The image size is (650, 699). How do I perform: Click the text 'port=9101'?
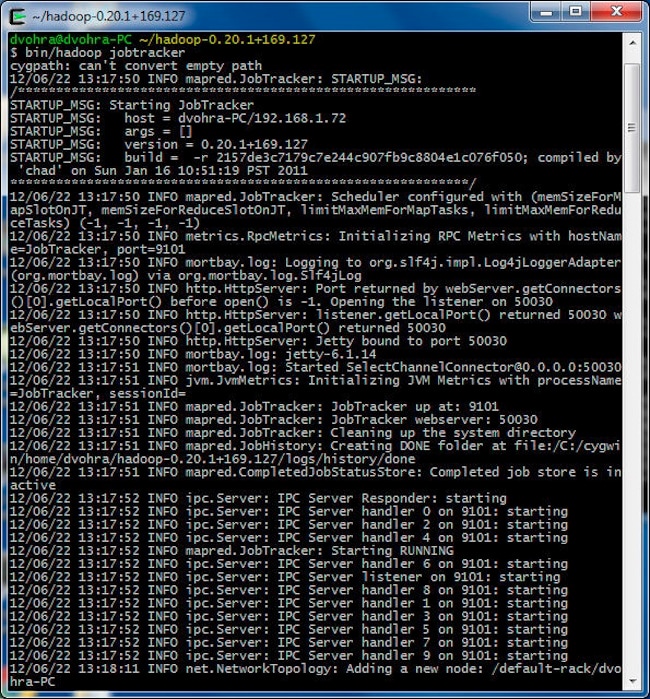click(151, 249)
